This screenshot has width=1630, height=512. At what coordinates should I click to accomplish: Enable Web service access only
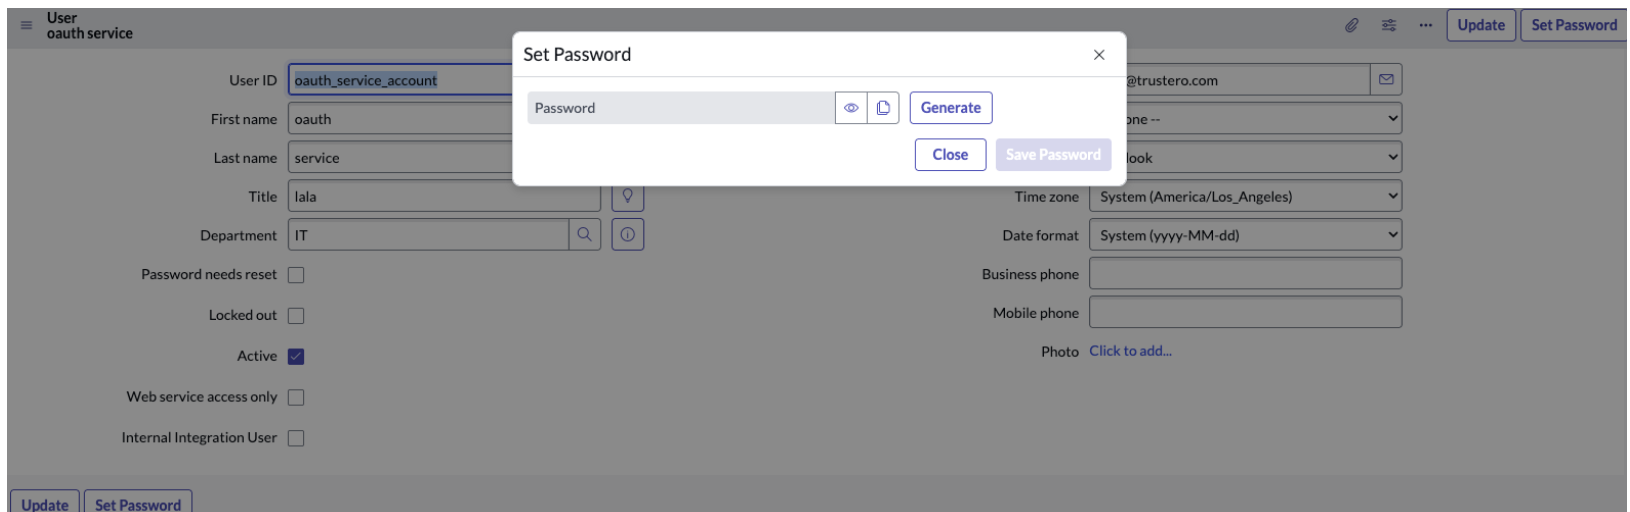point(296,398)
